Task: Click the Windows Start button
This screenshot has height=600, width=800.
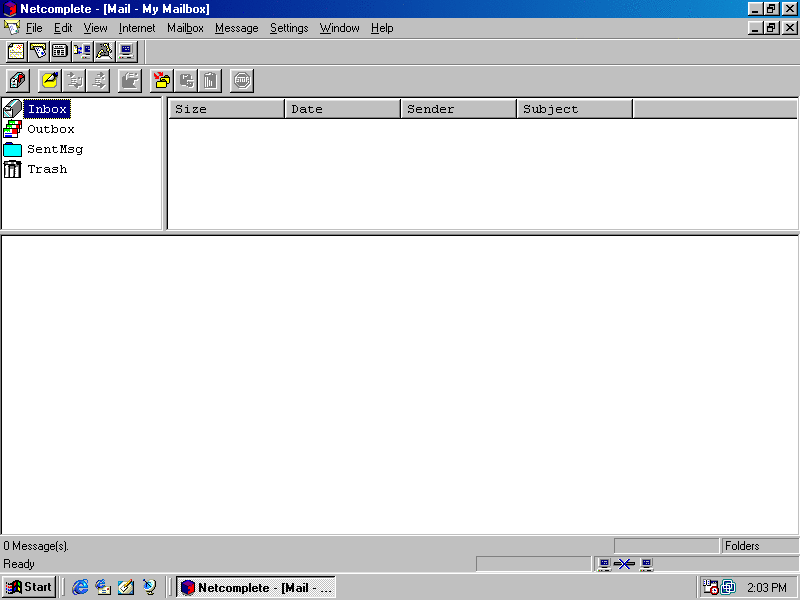Action: pos(29,587)
